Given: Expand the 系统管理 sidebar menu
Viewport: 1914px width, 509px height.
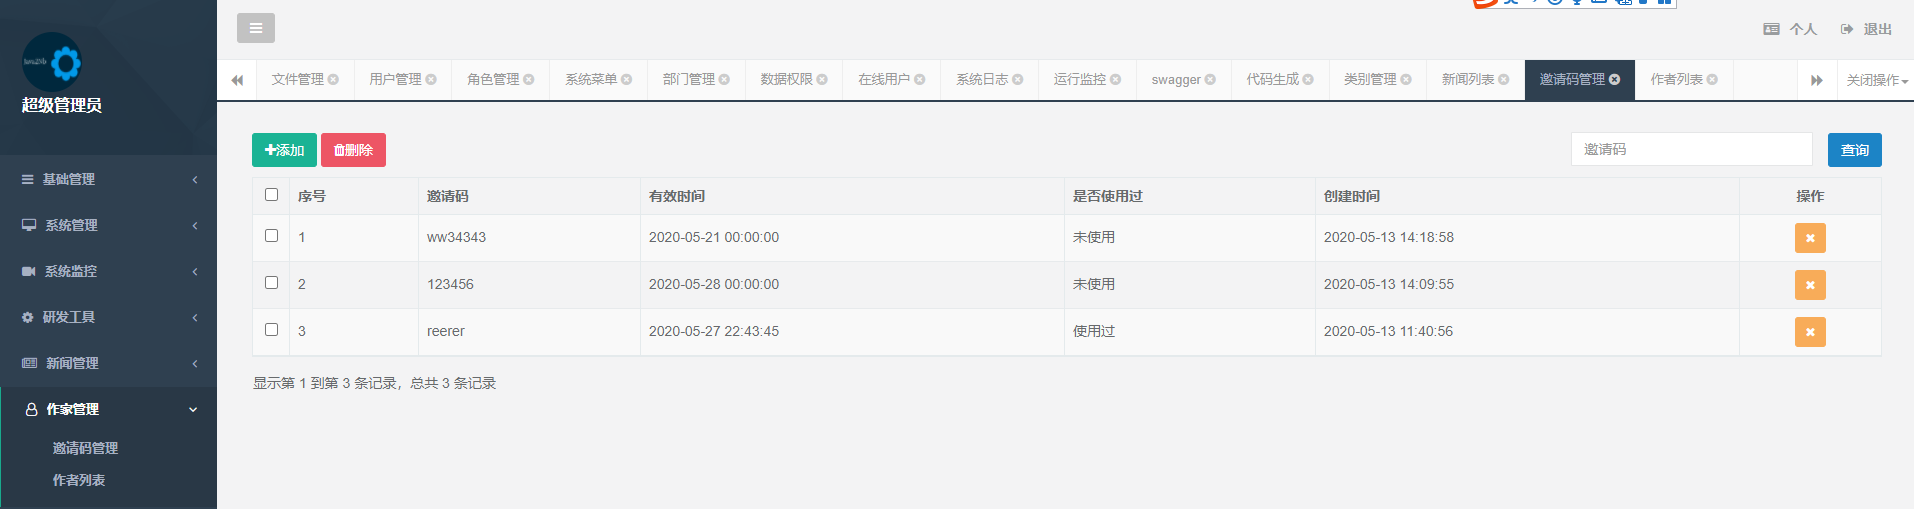Looking at the screenshot, I should pos(108,225).
